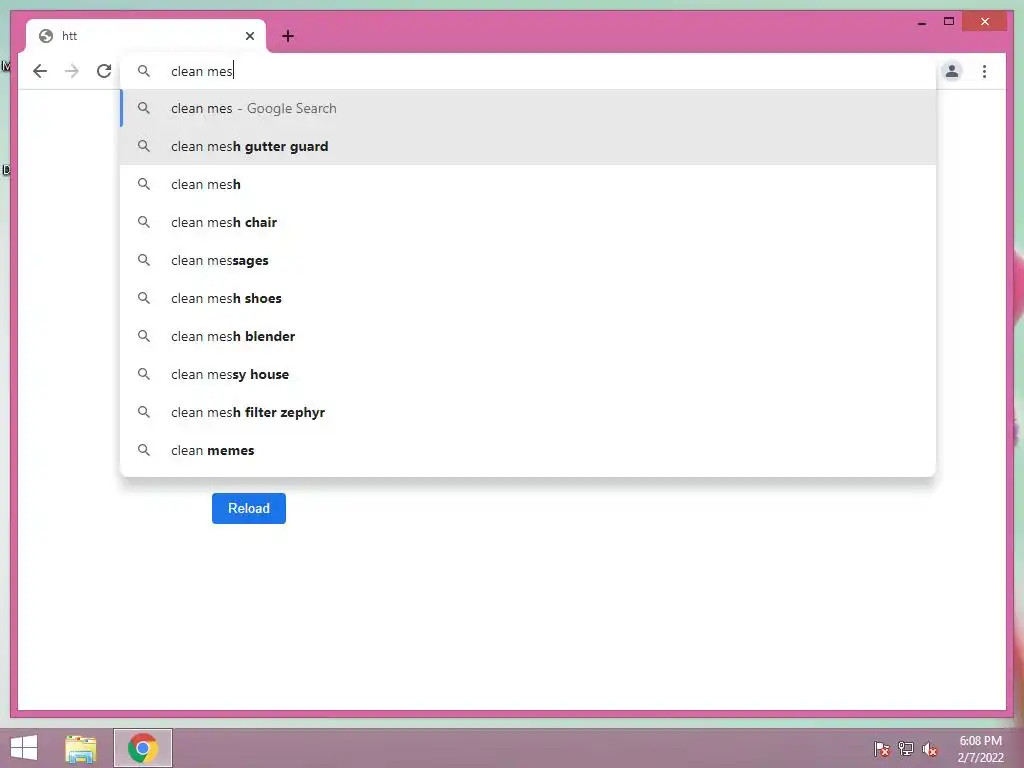Go back to the previous page
Viewport: 1024px width, 768px height.
pyautogui.click(x=40, y=71)
